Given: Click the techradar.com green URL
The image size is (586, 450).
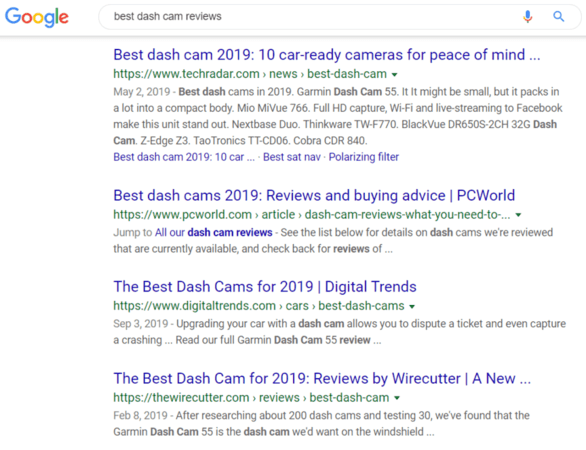Looking at the screenshot, I should tap(250, 74).
